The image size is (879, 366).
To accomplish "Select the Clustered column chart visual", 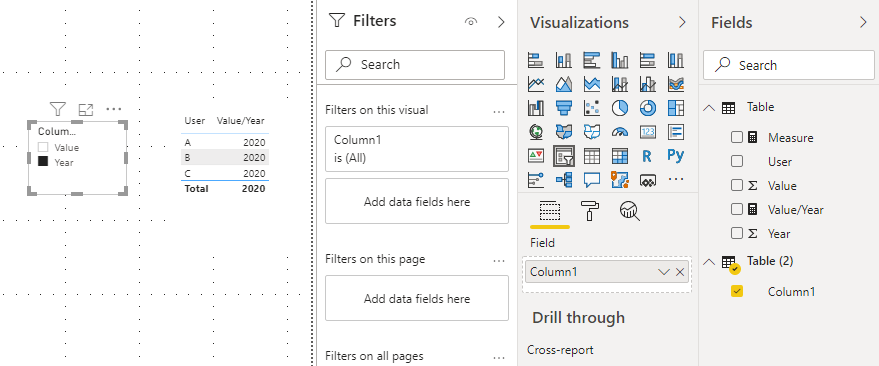I will [620, 59].
